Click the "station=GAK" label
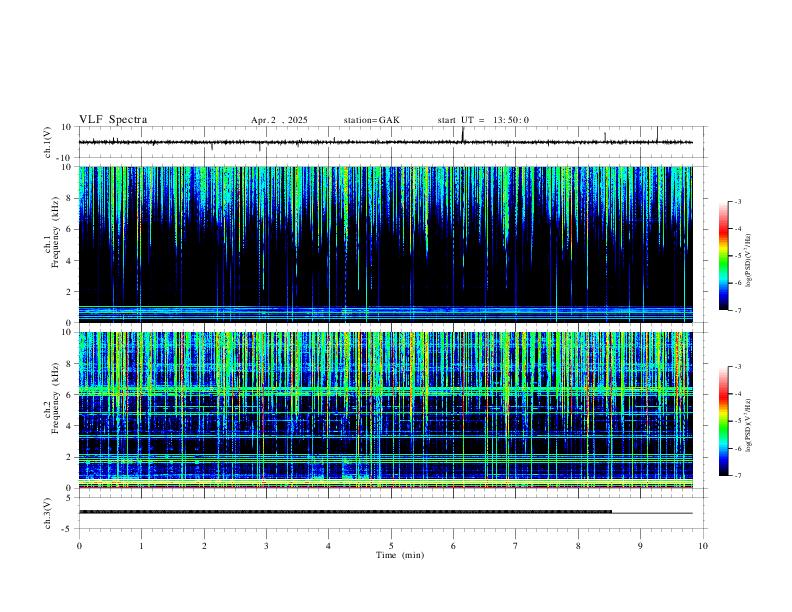This screenshot has height=612, width=792. pyautogui.click(x=371, y=120)
